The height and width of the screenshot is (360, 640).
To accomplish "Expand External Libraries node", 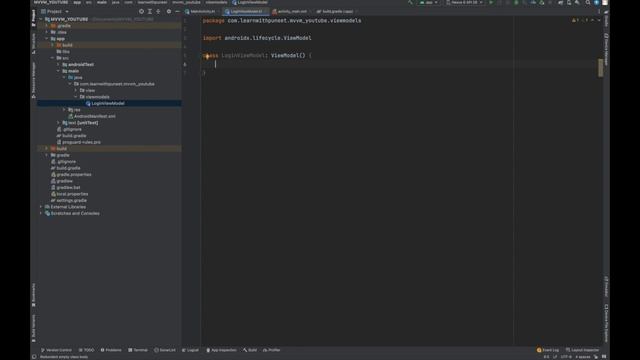I will [x=41, y=207].
